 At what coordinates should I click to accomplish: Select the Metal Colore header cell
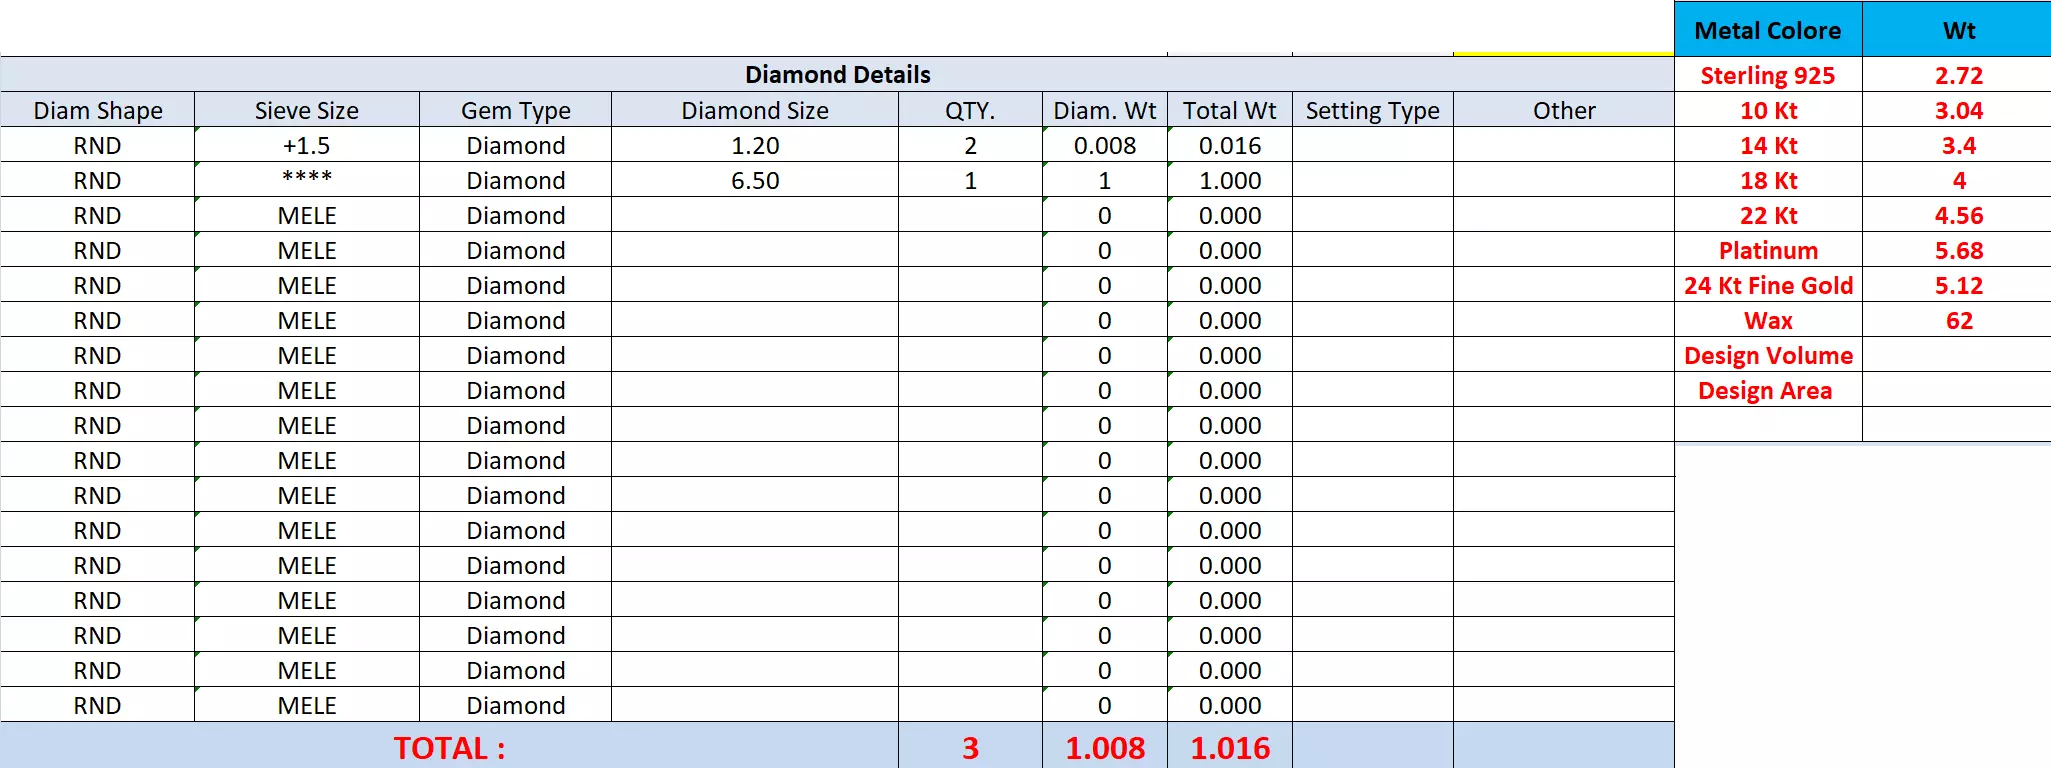coord(1768,29)
